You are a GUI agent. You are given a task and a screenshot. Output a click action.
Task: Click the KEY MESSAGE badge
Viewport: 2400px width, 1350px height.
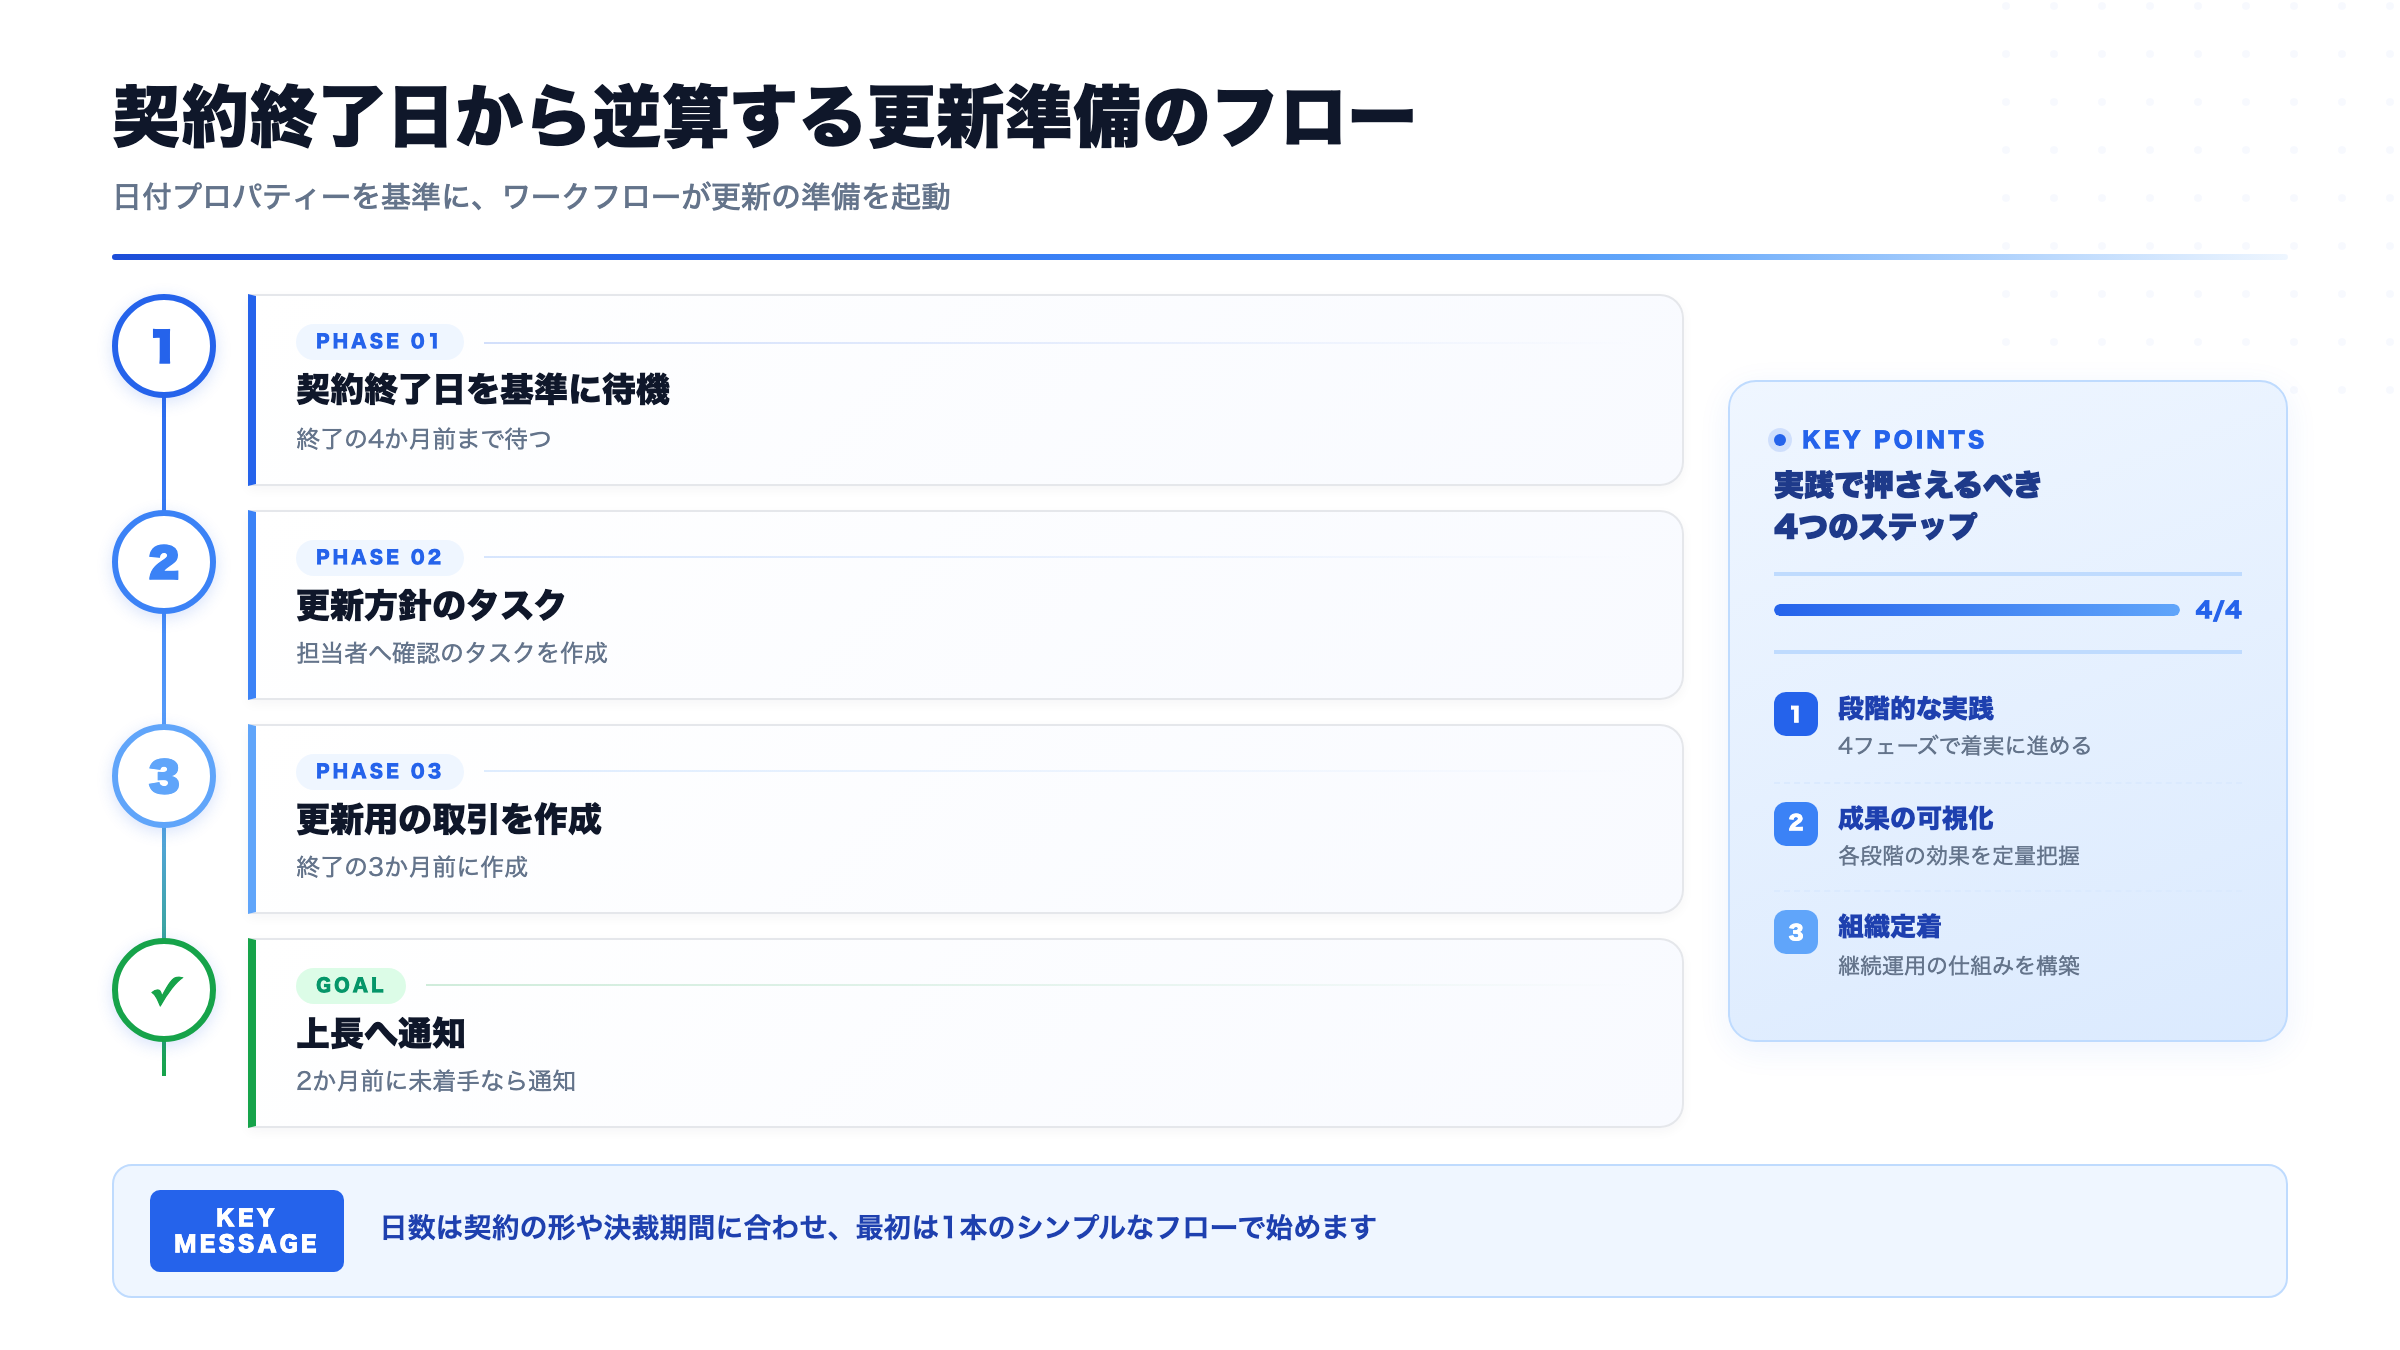pos(247,1231)
